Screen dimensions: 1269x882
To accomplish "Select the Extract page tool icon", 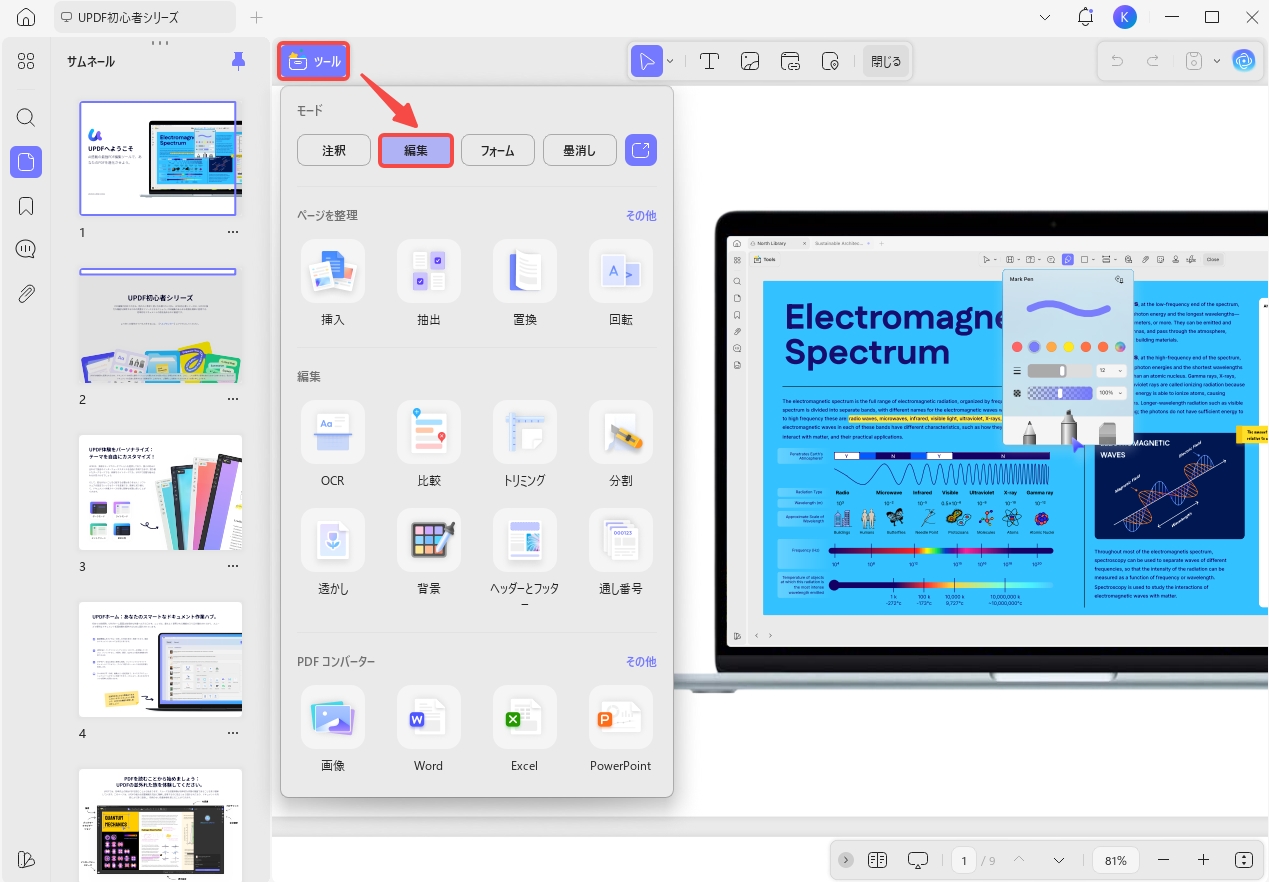I will tap(428, 271).
